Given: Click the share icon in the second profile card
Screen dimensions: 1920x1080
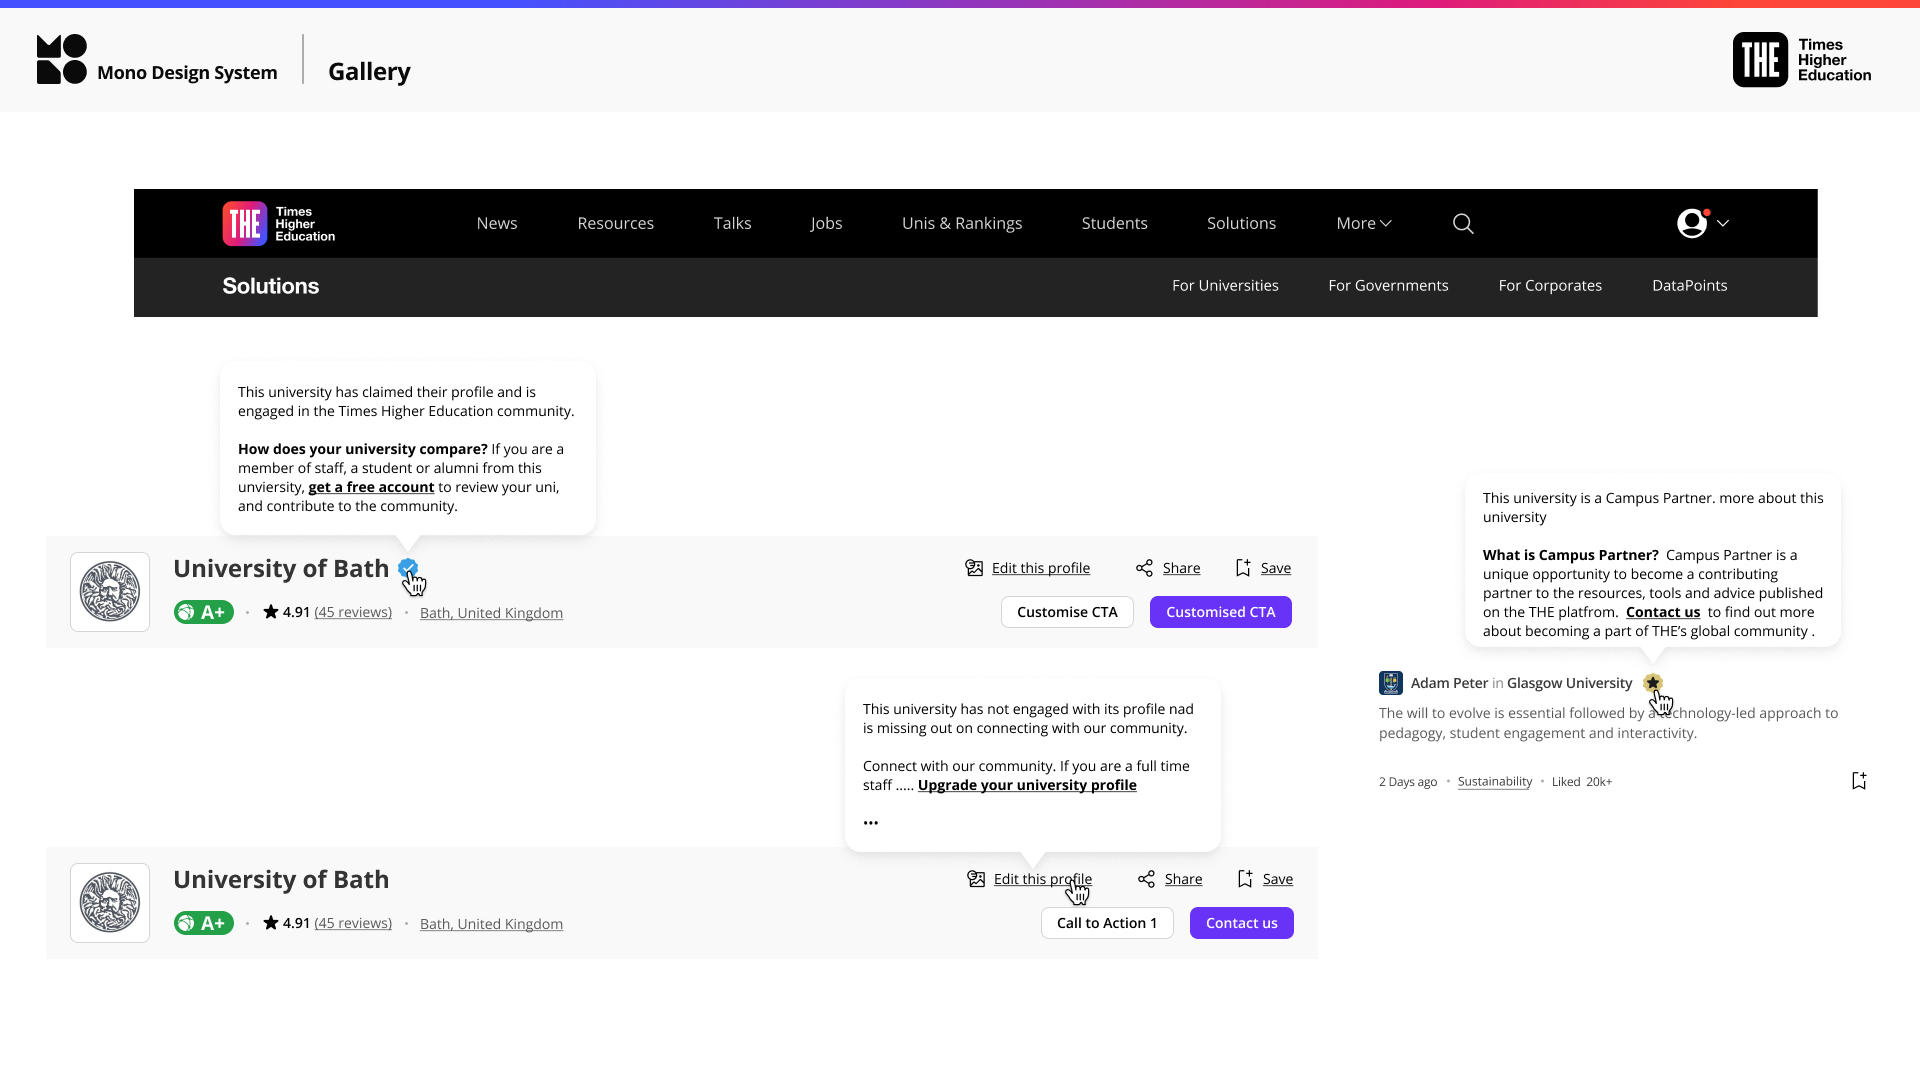Looking at the screenshot, I should coord(1147,879).
